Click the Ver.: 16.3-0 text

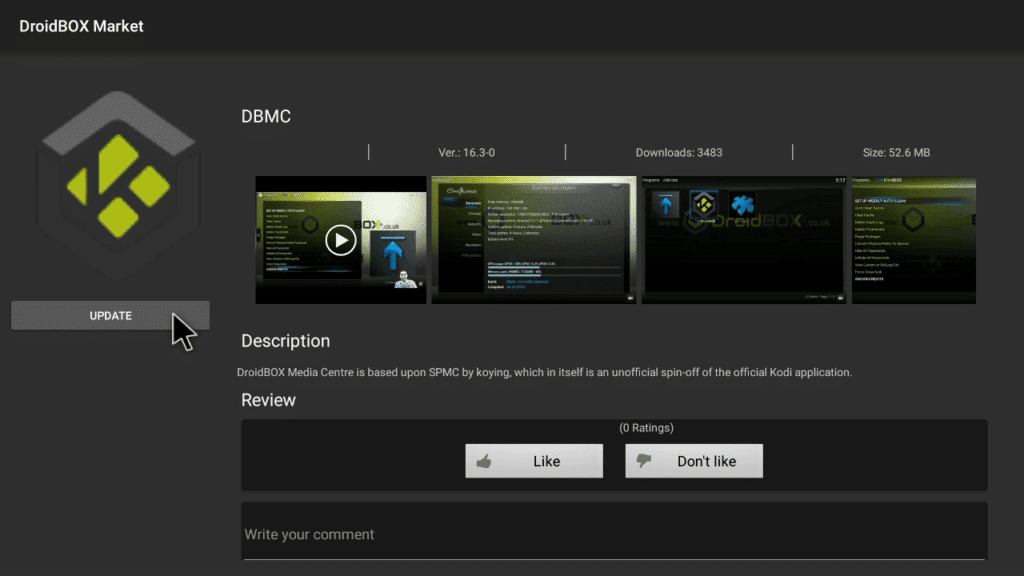[x=466, y=153]
